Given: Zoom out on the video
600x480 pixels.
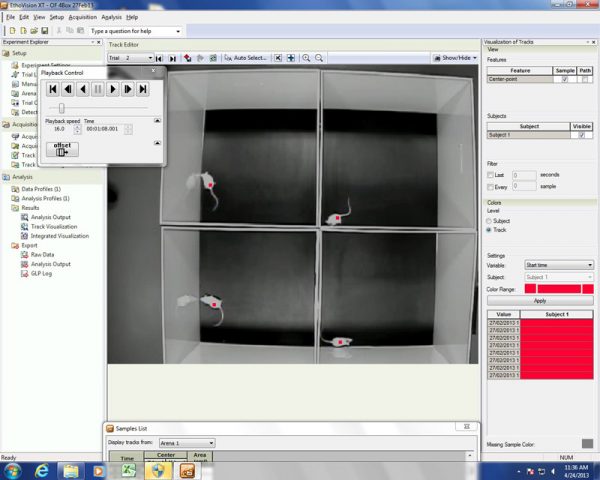Looking at the screenshot, I should coord(319,58).
